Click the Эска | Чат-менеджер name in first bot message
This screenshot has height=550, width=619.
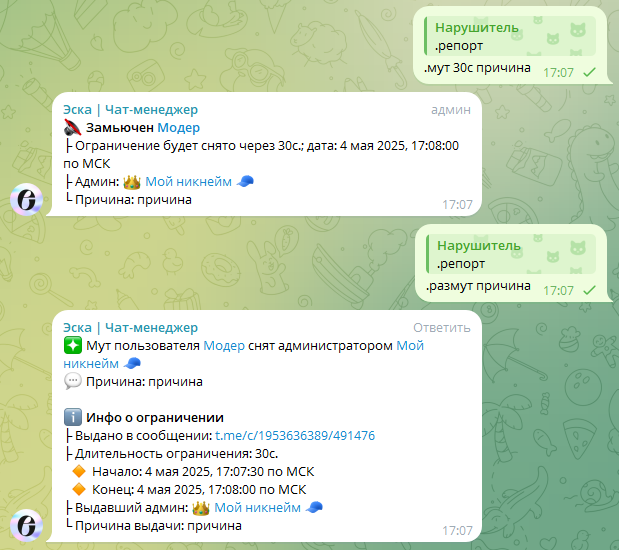[131, 109]
